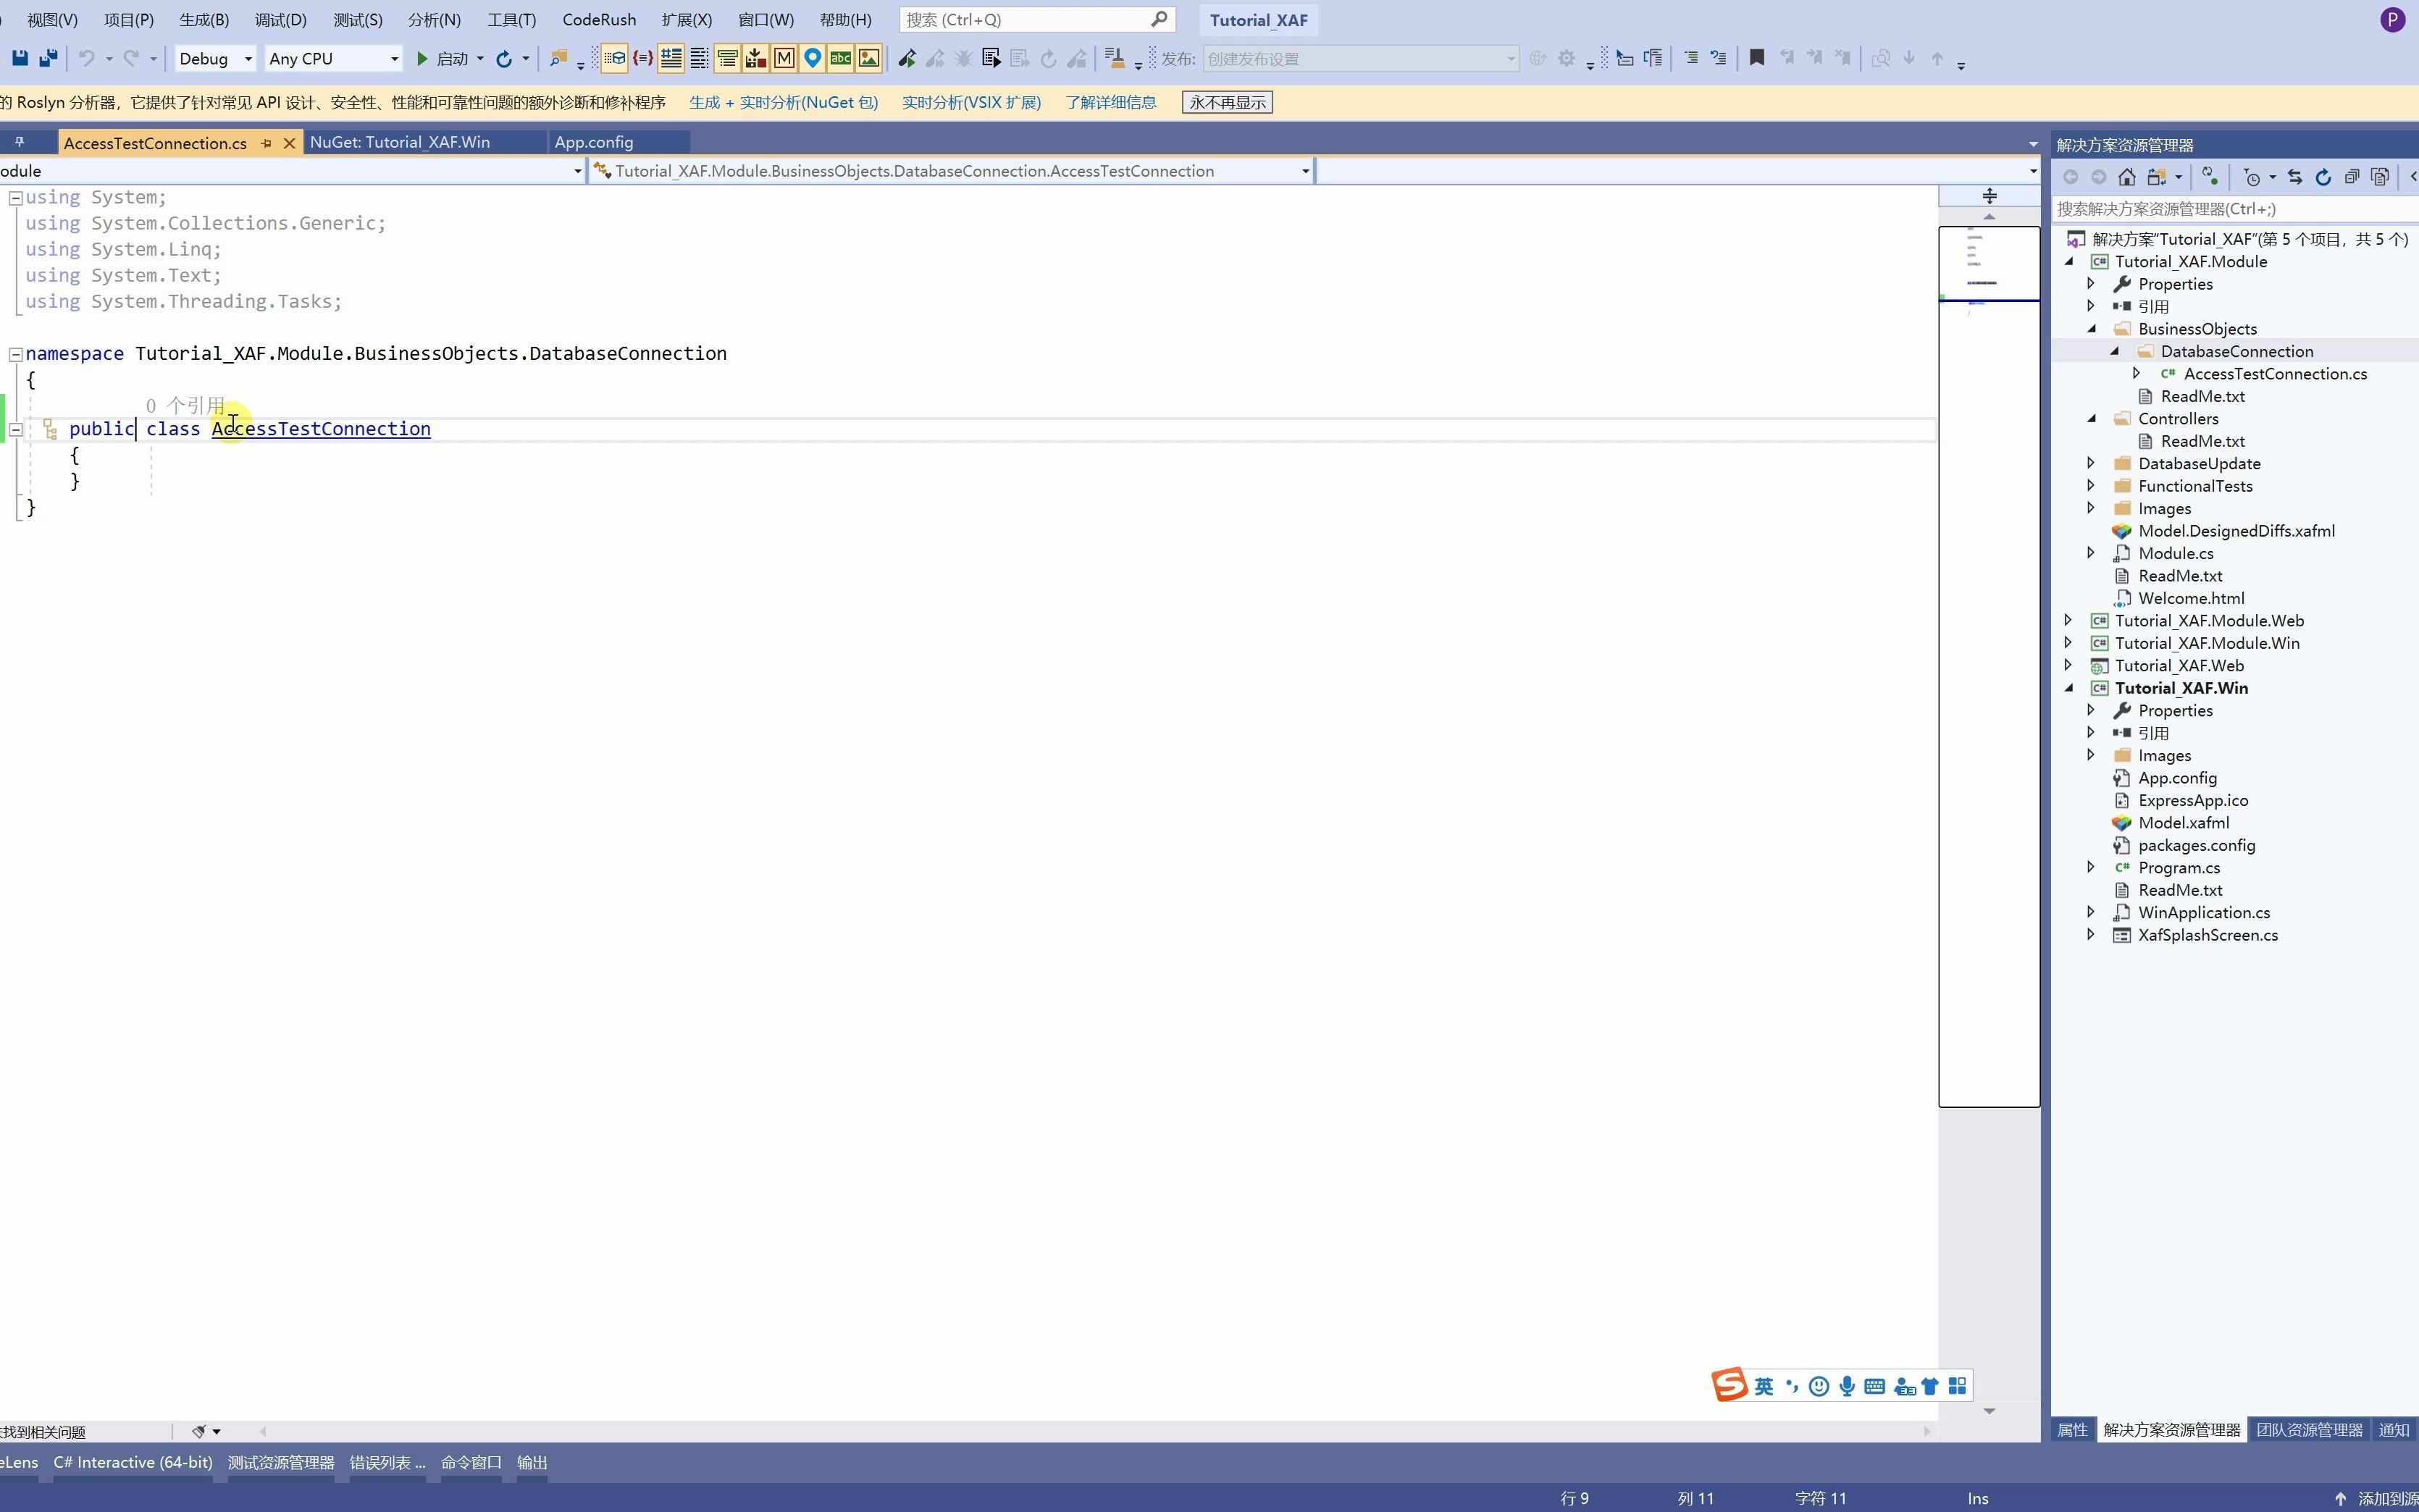Click the Sogou emoji smiley icon
This screenshot has width=2419, height=1512.
pyautogui.click(x=1819, y=1386)
